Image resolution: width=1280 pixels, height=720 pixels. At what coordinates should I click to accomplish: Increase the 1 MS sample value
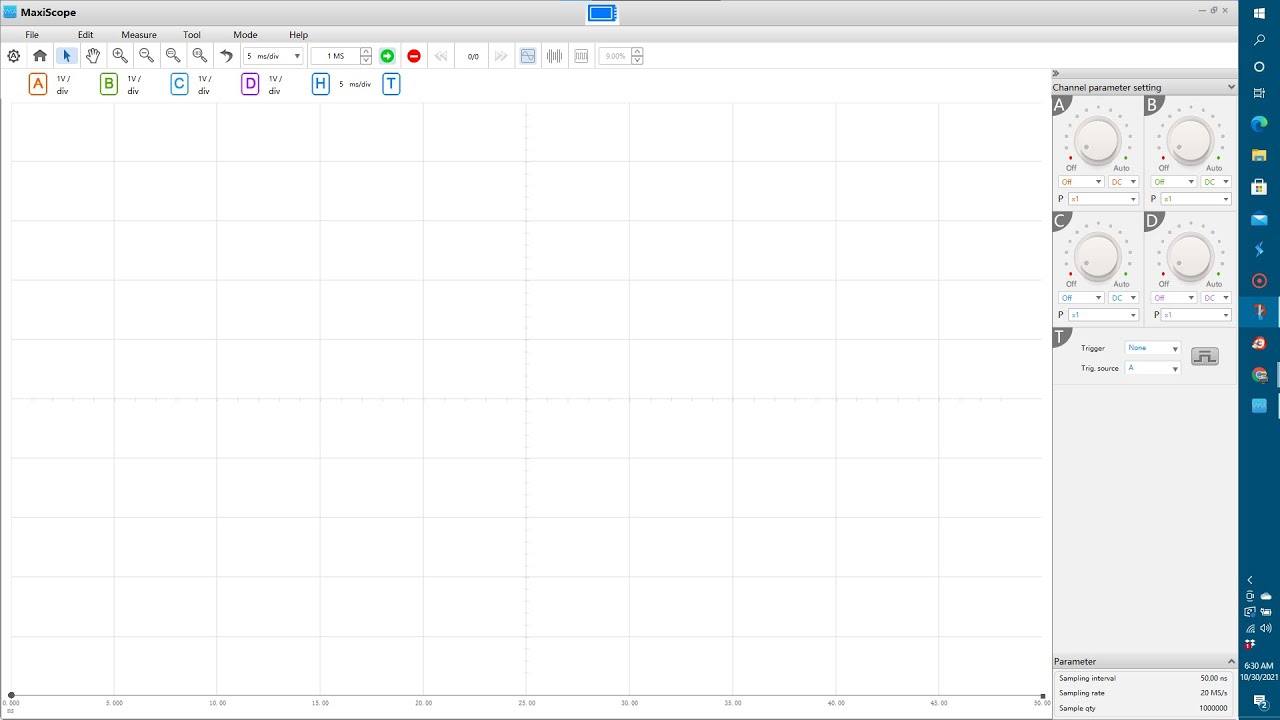(366, 52)
